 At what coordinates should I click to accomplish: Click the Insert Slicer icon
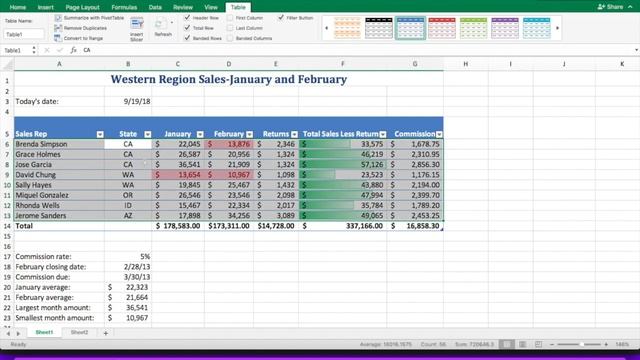[137, 24]
